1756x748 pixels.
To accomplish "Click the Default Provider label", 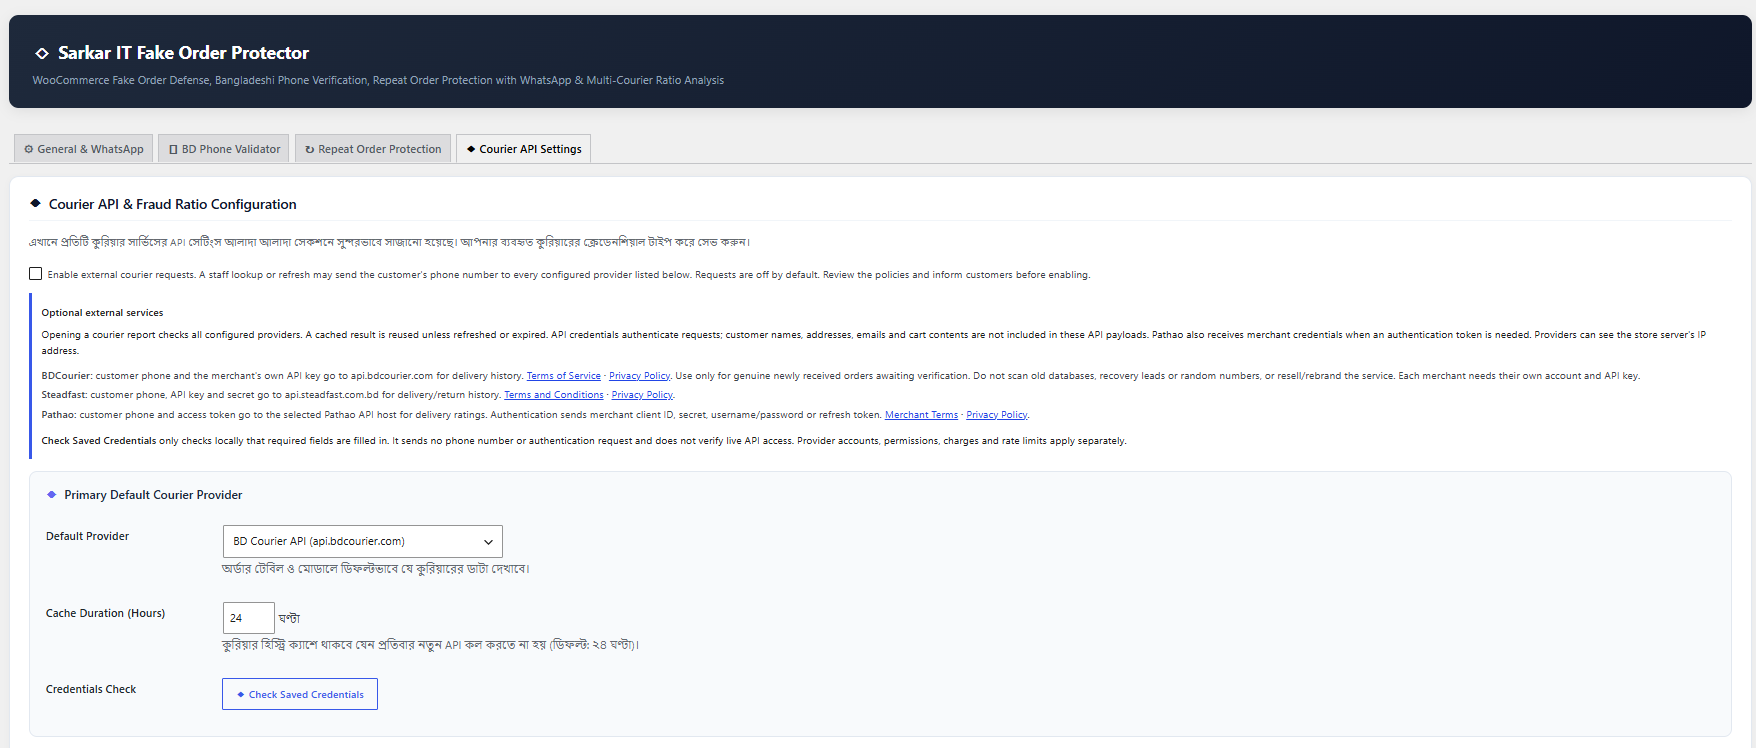I will click(x=87, y=536).
